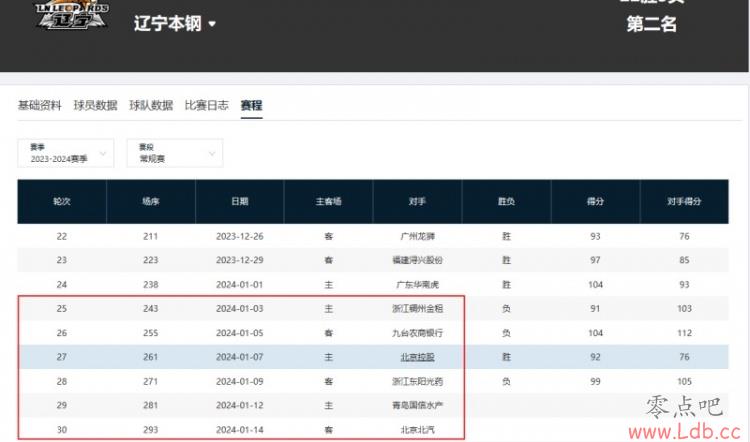Viewport: 750px width, 442px height.
Task: Click the date 2023-12-26 cell
Action: pyautogui.click(x=240, y=236)
